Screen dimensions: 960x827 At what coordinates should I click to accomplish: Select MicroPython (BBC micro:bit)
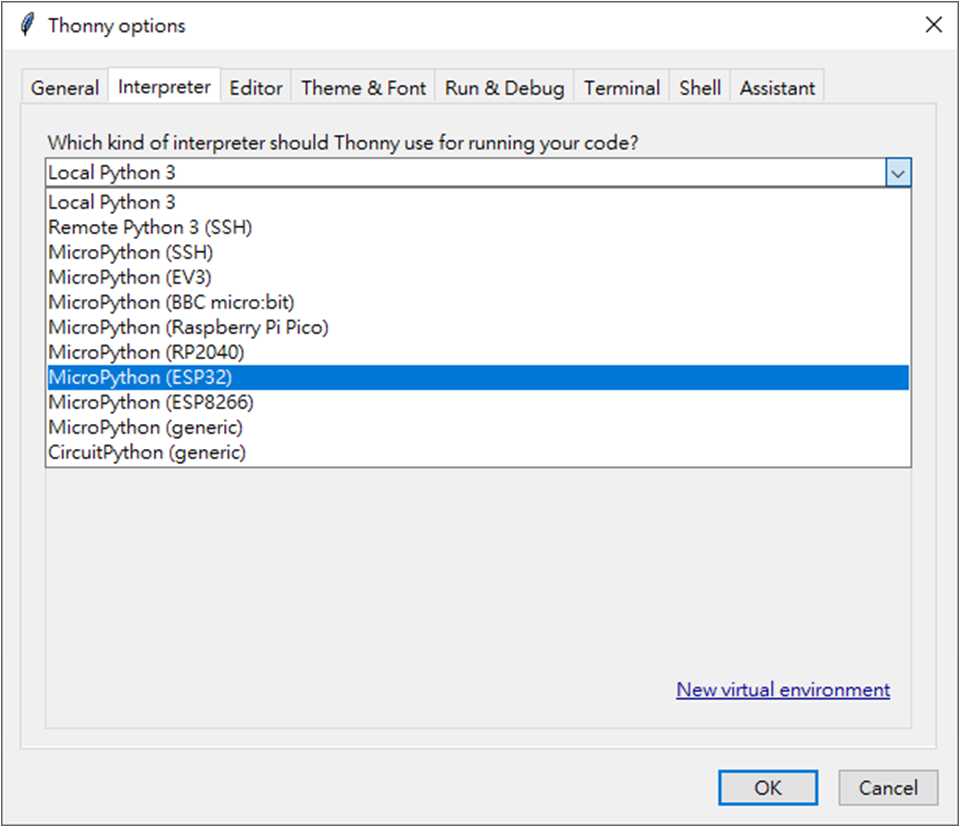(478, 302)
